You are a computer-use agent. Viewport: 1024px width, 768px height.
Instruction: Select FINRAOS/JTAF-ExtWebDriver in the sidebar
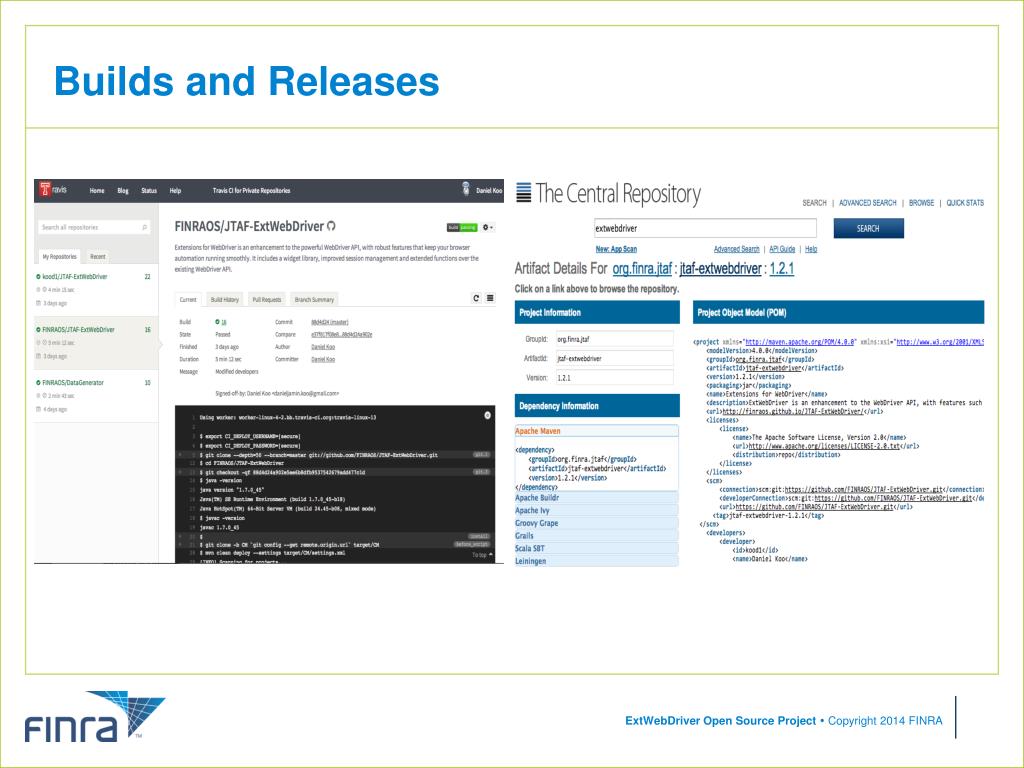click(78, 330)
